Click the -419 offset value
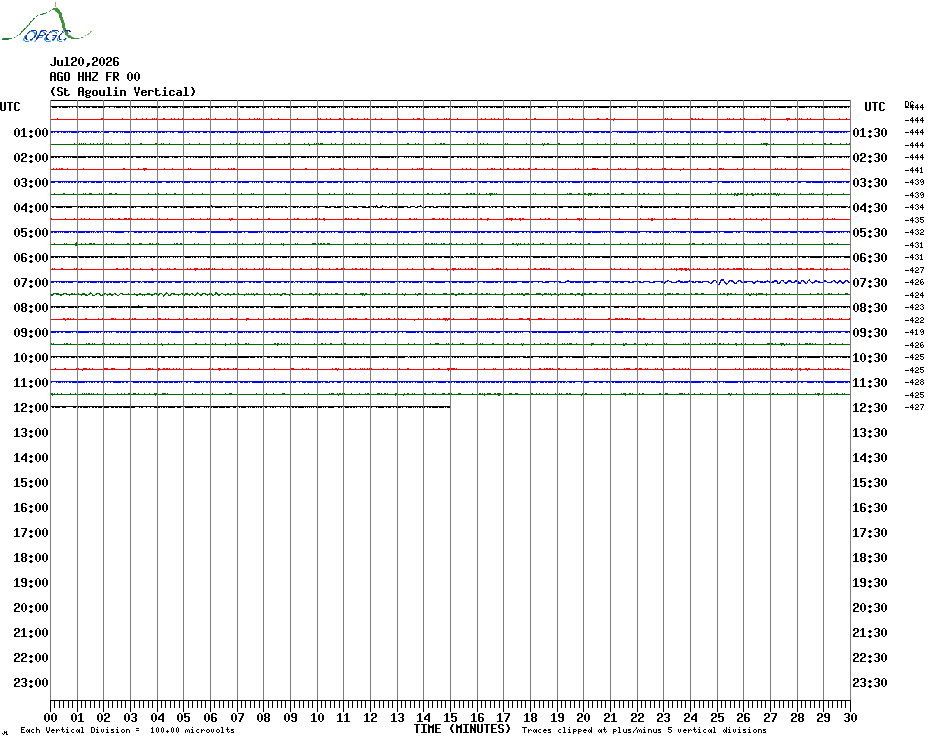The height and width of the screenshot is (744, 930). click(x=915, y=333)
